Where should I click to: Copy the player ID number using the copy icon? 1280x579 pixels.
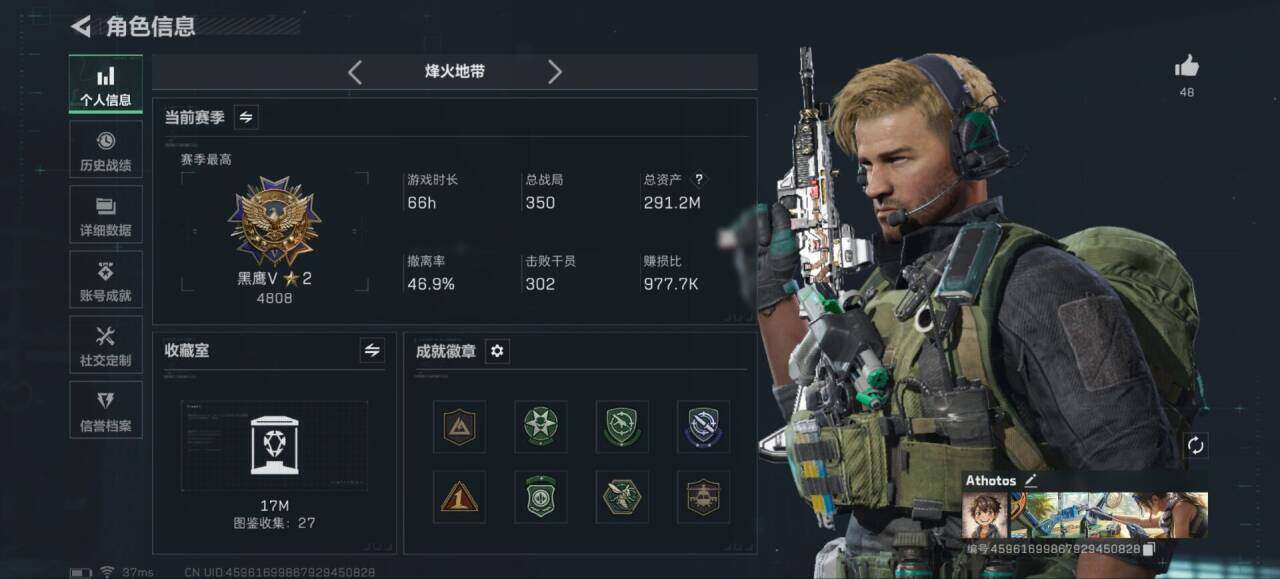(x=1149, y=549)
